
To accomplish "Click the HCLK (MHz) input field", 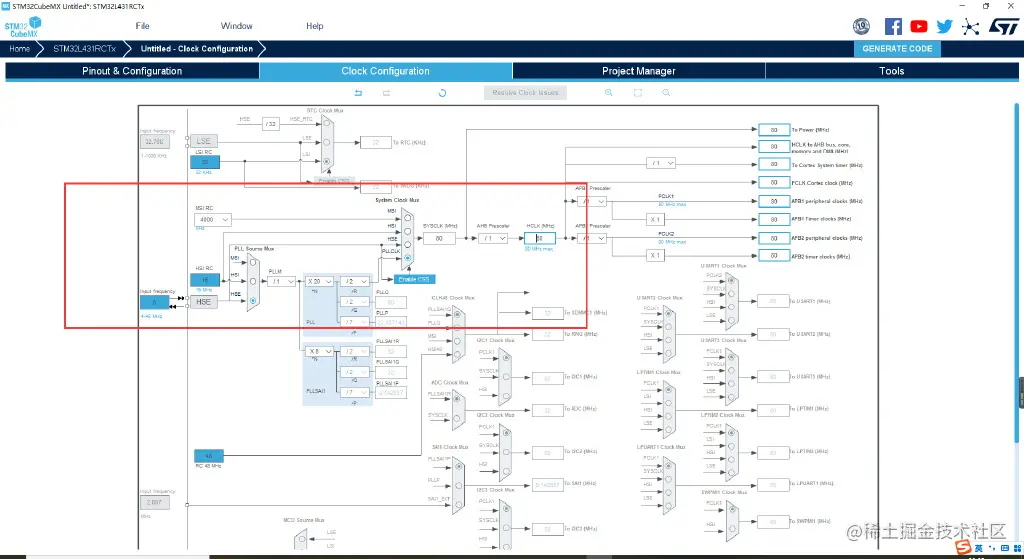I will point(540,238).
